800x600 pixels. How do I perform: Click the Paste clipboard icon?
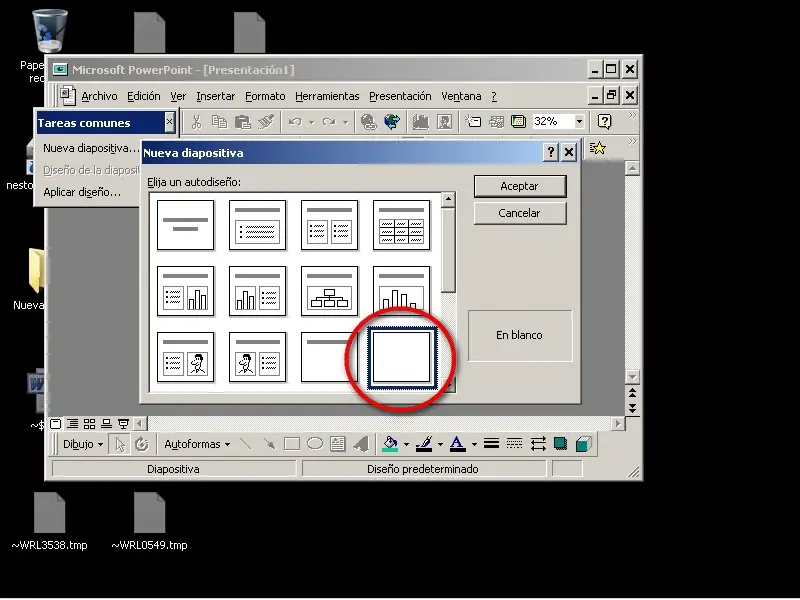(243, 121)
